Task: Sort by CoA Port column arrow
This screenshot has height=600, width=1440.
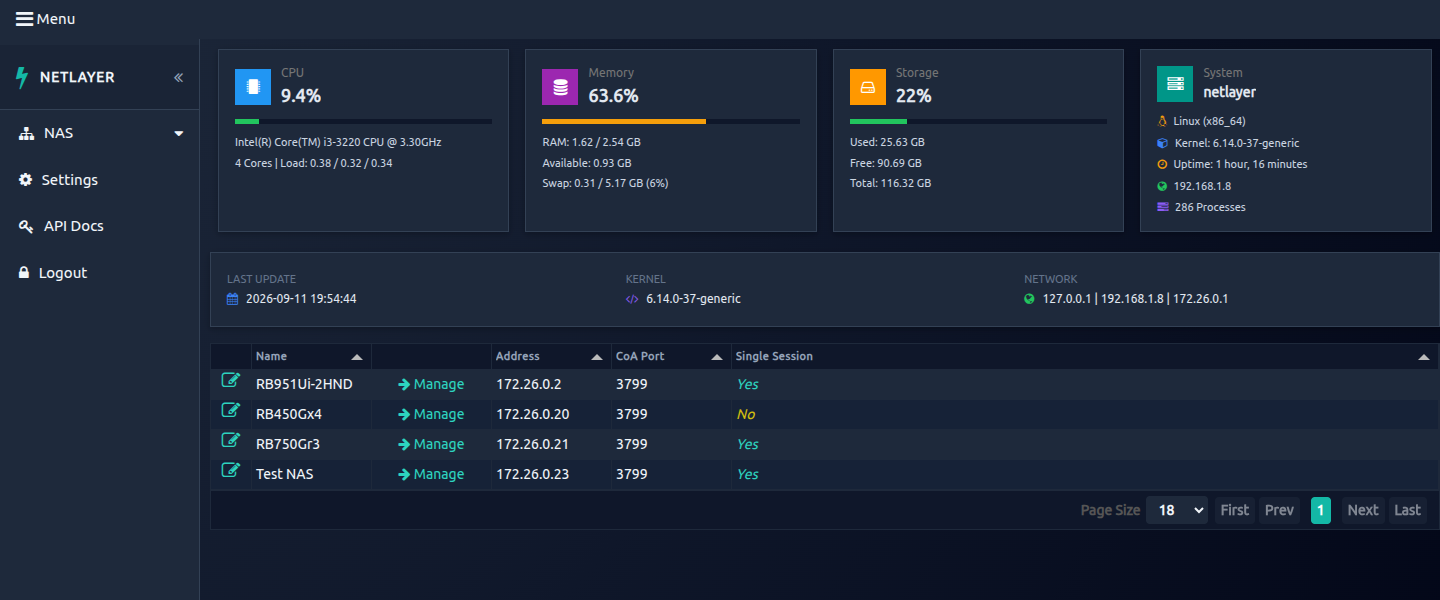Action: [717, 357]
